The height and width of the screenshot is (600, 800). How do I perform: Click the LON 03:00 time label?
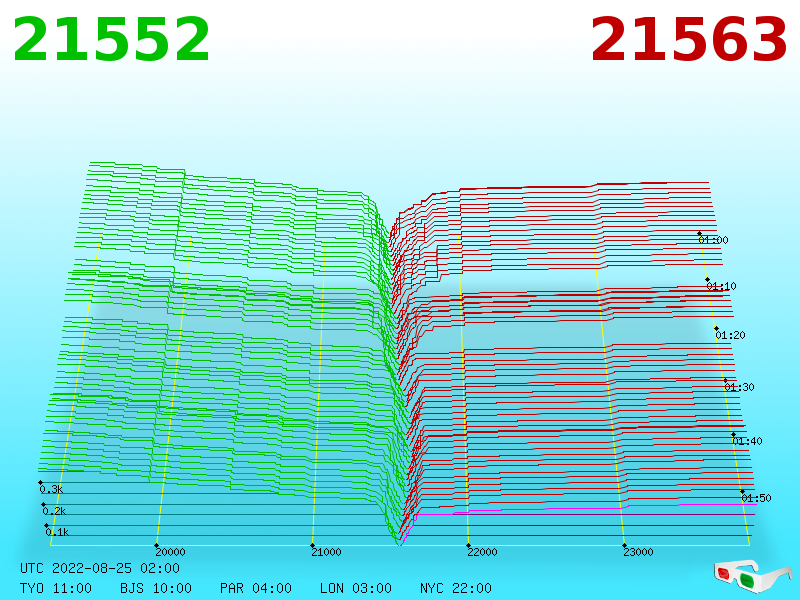(x=356, y=588)
